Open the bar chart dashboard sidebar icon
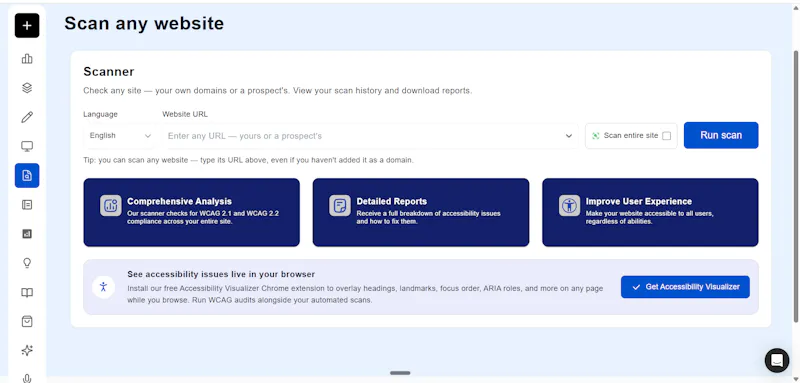This screenshot has height=383, width=800. [27, 59]
